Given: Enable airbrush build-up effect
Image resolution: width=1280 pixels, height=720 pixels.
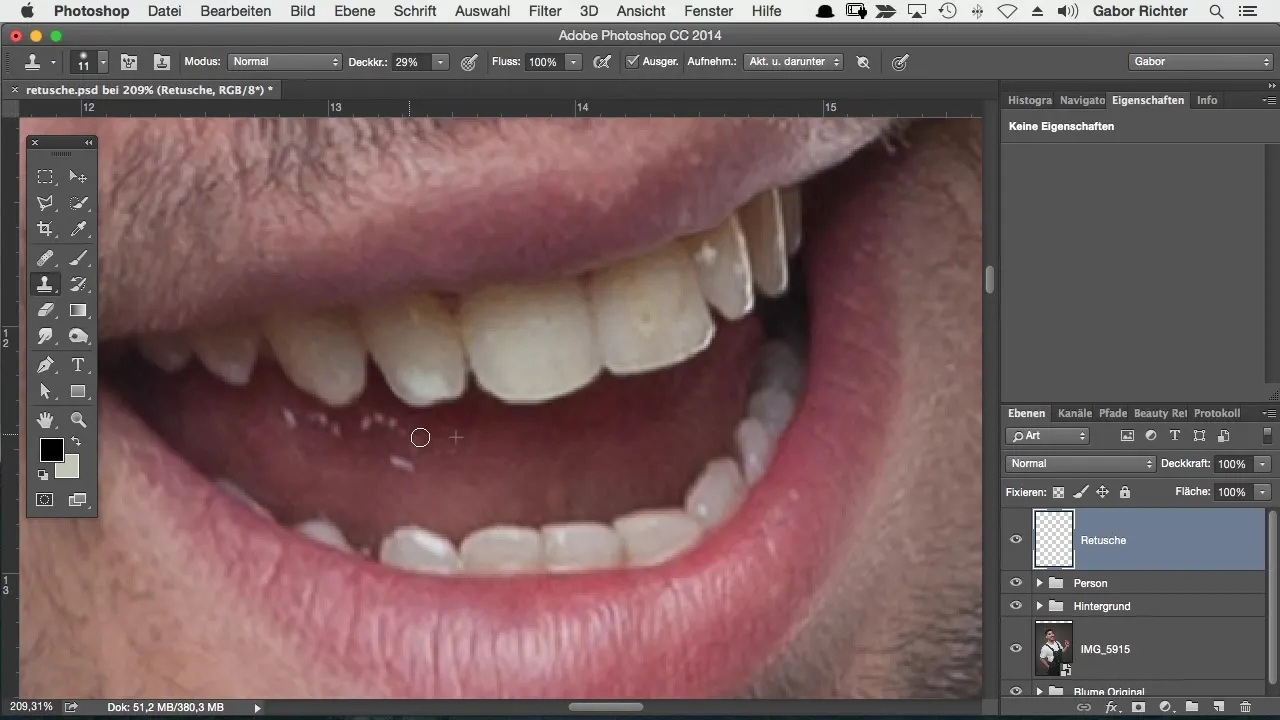Looking at the screenshot, I should pyautogui.click(x=601, y=62).
